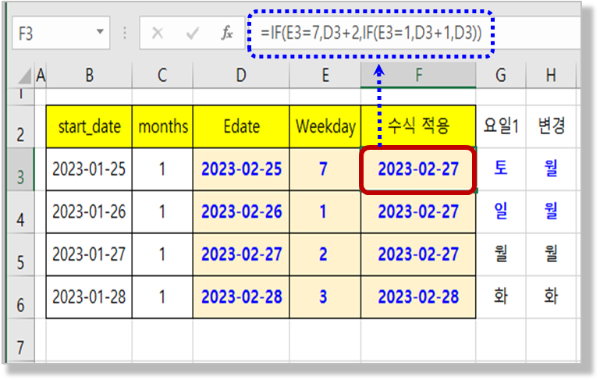Image resolution: width=600 pixels, height=380 pixels.
Task: Select row 2 header
Action: 21,127
